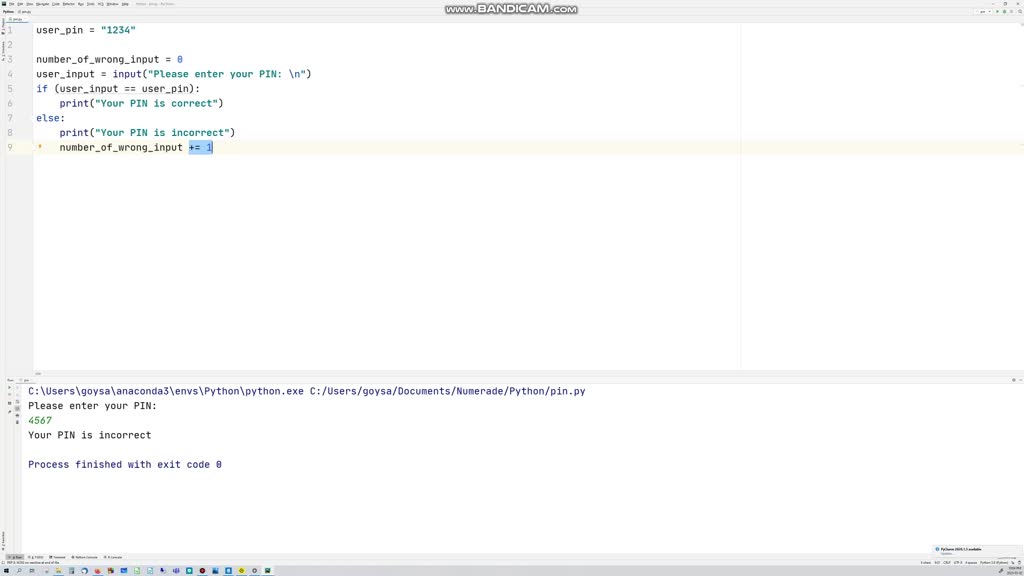This screenshot has height=576, width=1024.
Task: Open the TODO tool window tab
Action: tap(36, 557)
